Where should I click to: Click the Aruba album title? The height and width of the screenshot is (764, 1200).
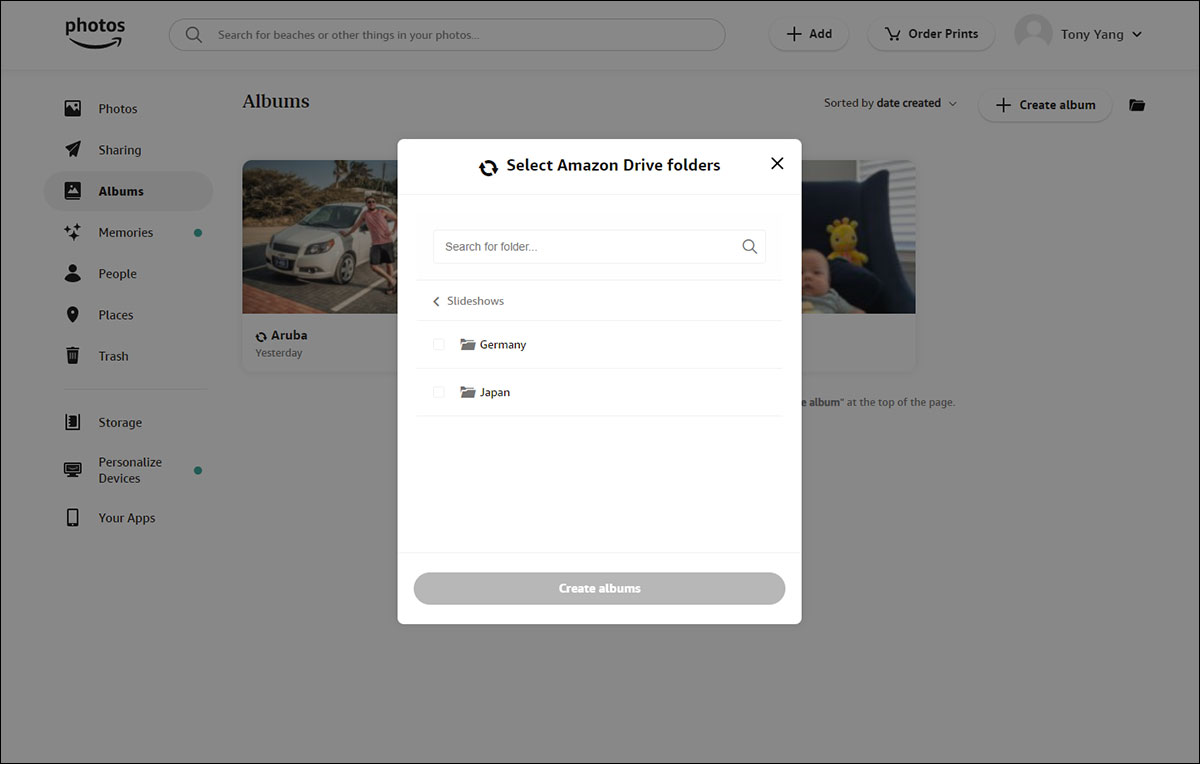pyautogui.click(x=289, y=335)
